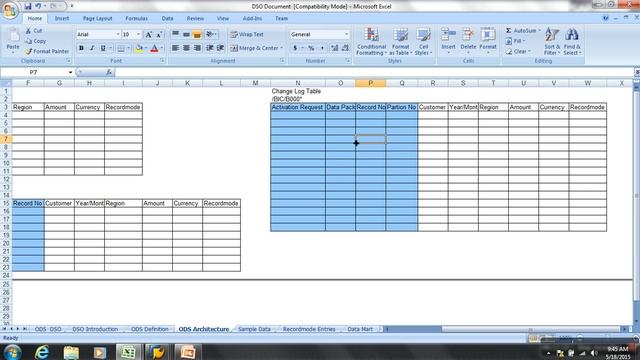This screenshot has width=640, height=360.
Task: Copy the selection
Action: (x=36, y=41)
